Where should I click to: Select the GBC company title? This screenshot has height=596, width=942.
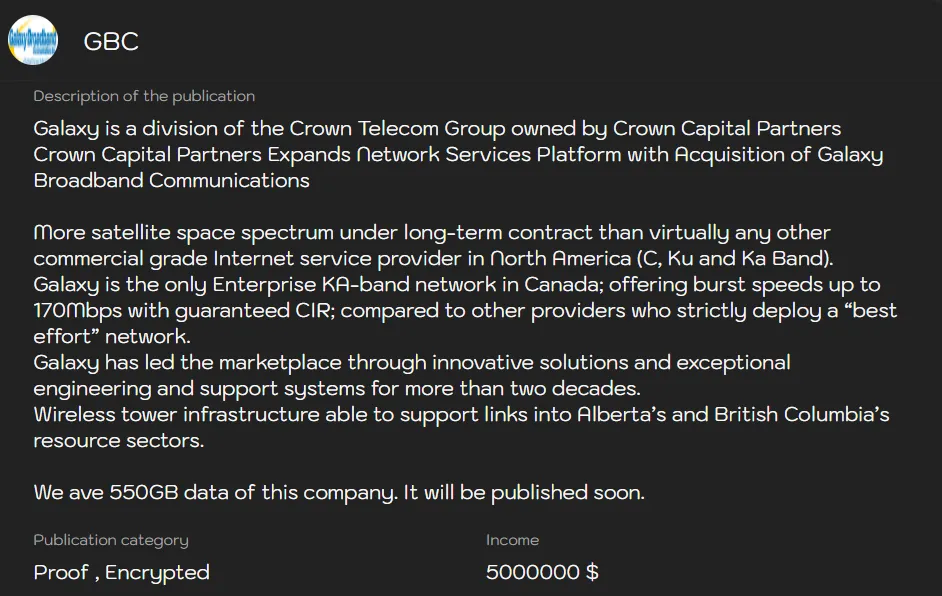click(110, 41)
